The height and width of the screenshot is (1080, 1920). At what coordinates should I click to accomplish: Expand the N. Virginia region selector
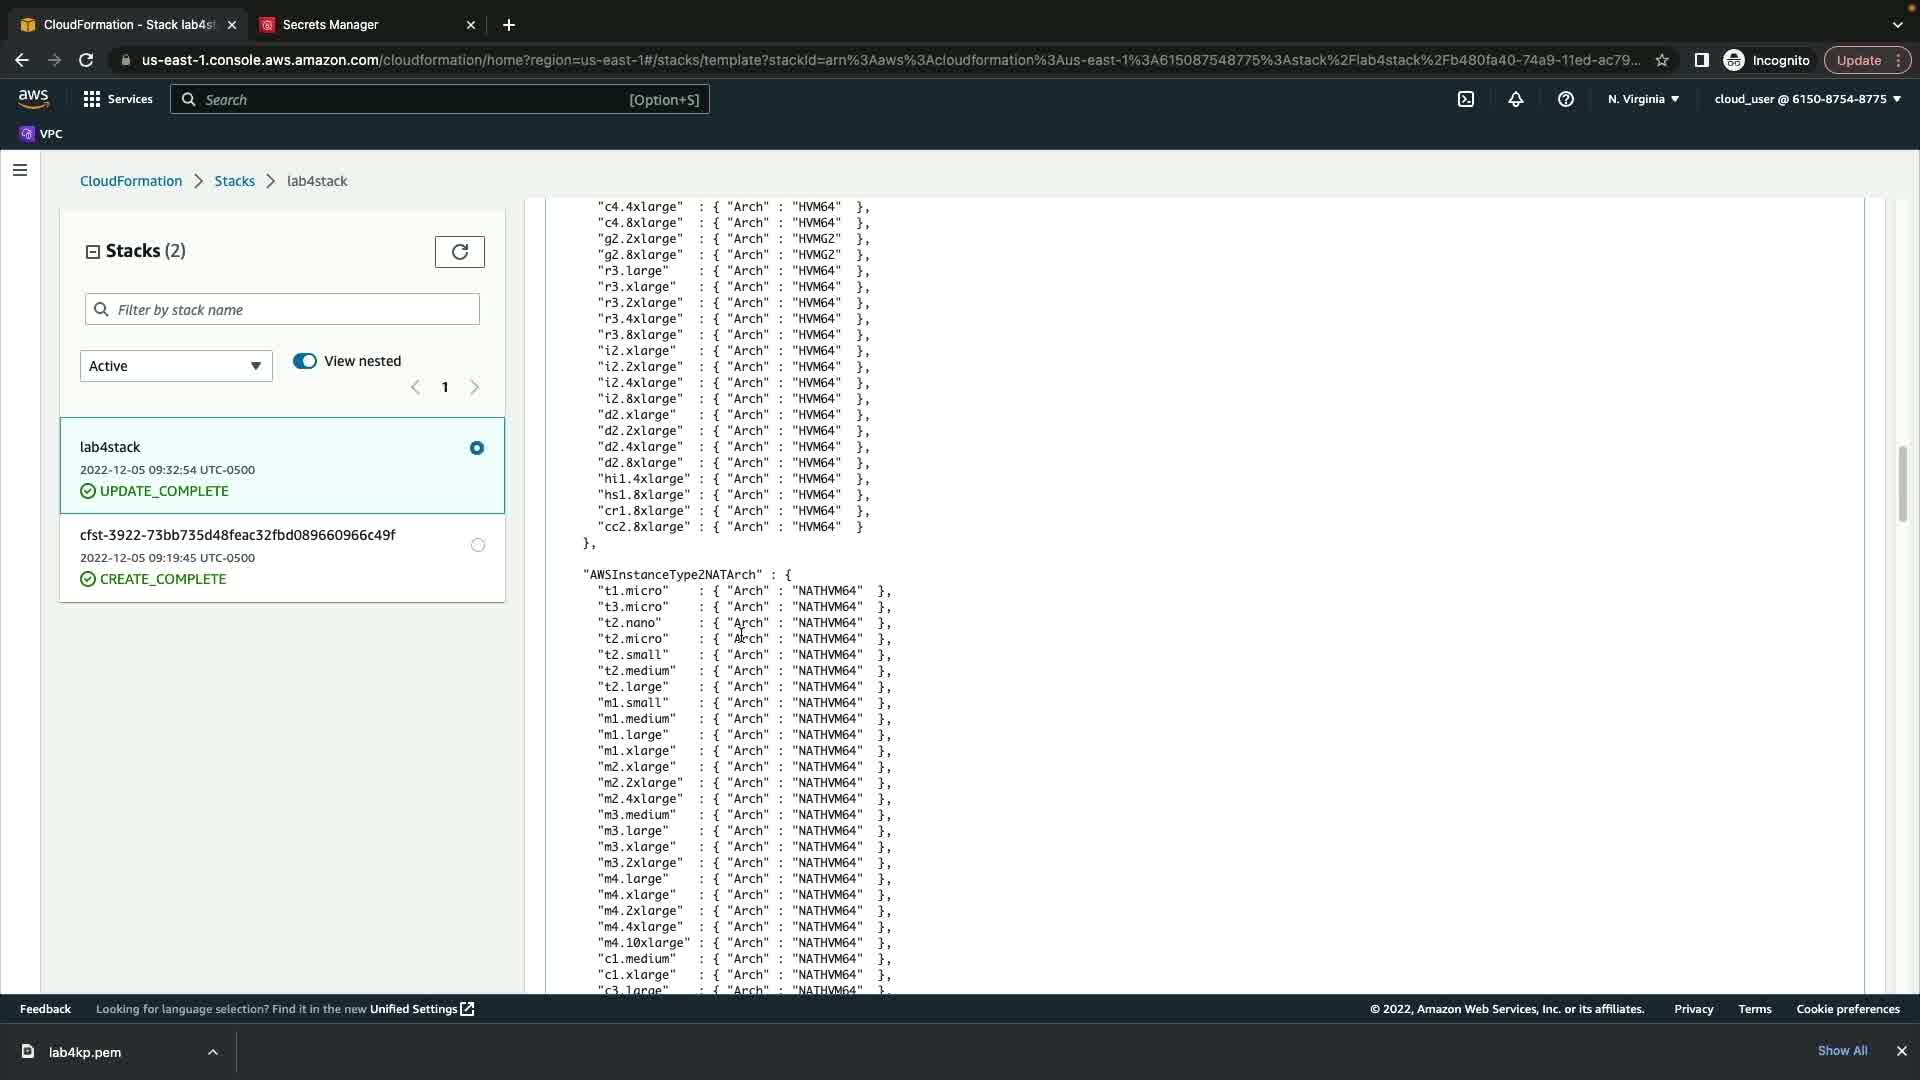1643,99
